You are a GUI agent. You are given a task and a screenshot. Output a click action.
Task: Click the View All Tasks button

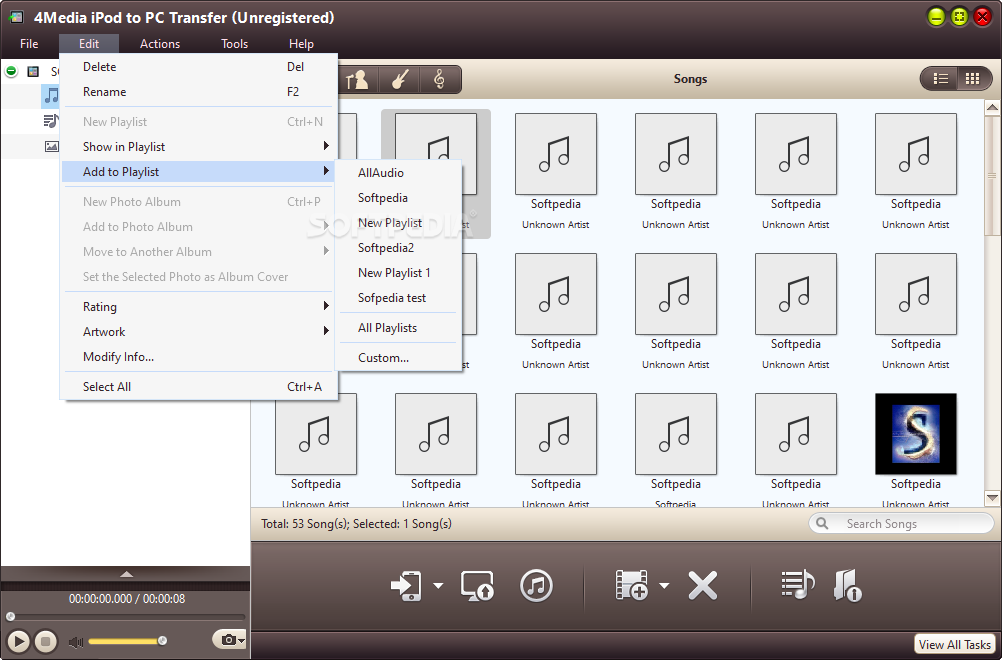pos(954,645)
